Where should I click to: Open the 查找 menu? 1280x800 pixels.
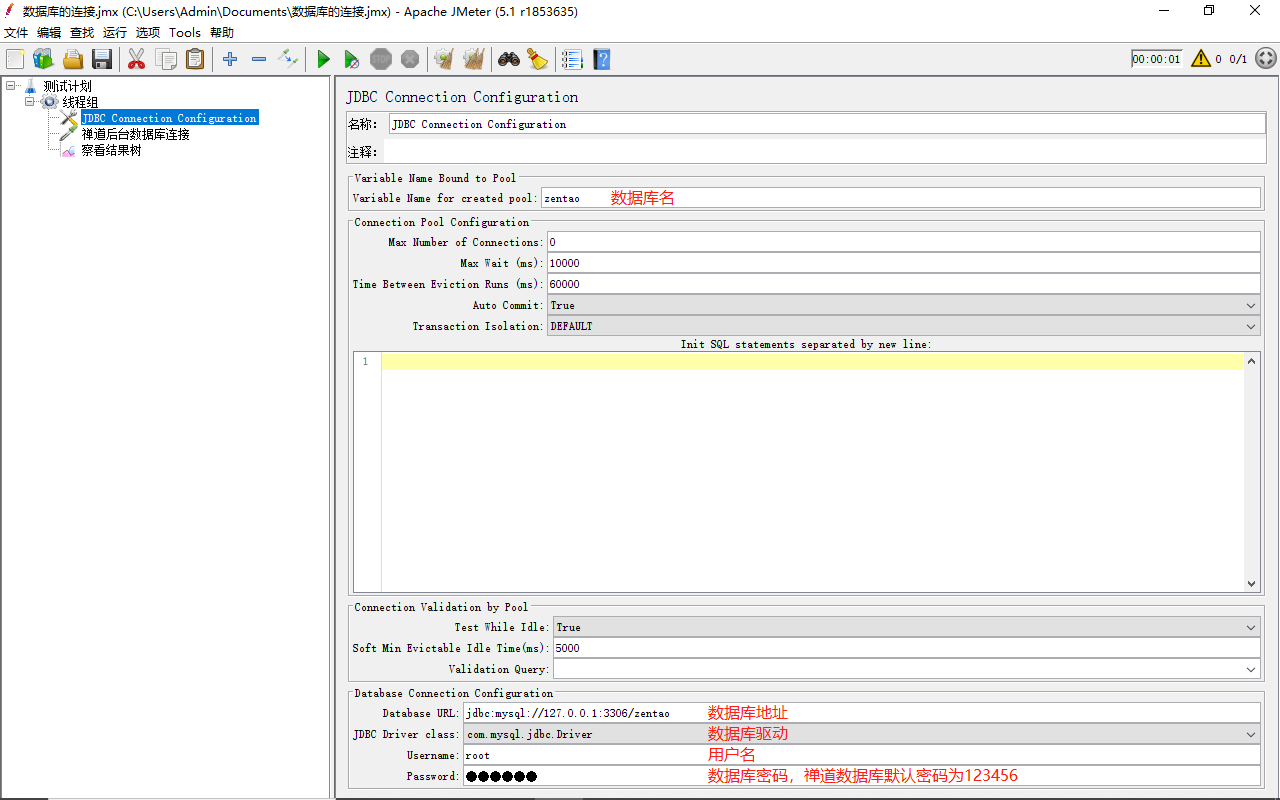click(x=82, y=33)
